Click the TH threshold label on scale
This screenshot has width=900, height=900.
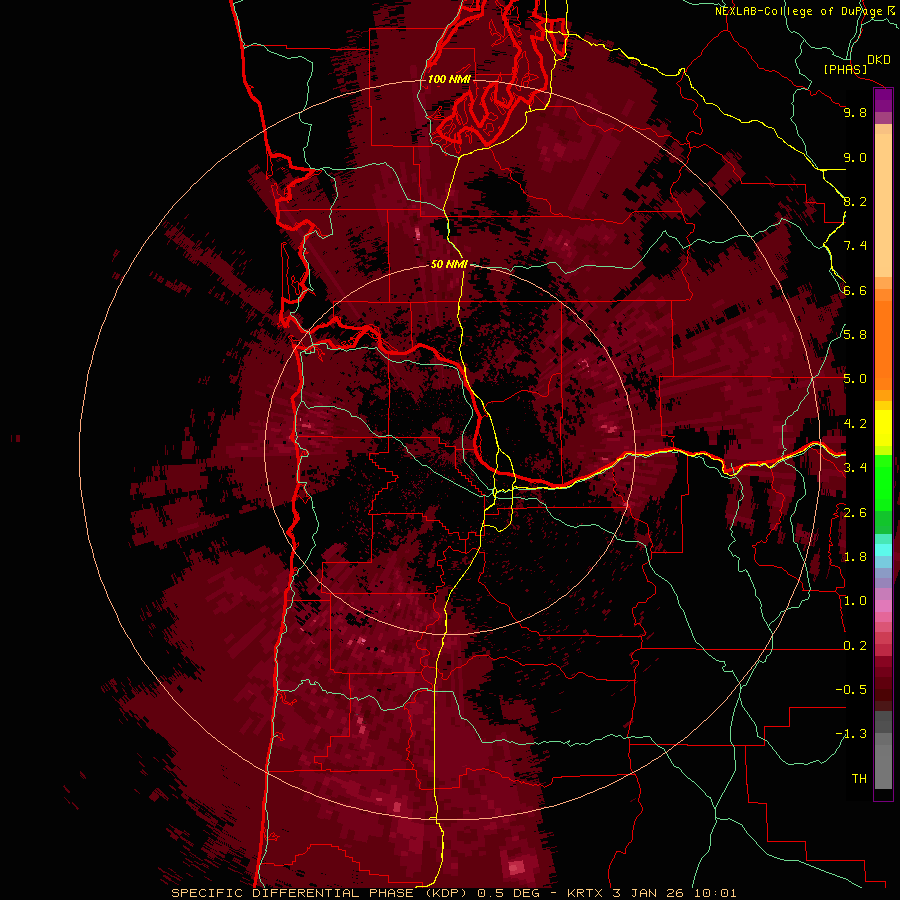pyautogui.click(x=859, y=779)
